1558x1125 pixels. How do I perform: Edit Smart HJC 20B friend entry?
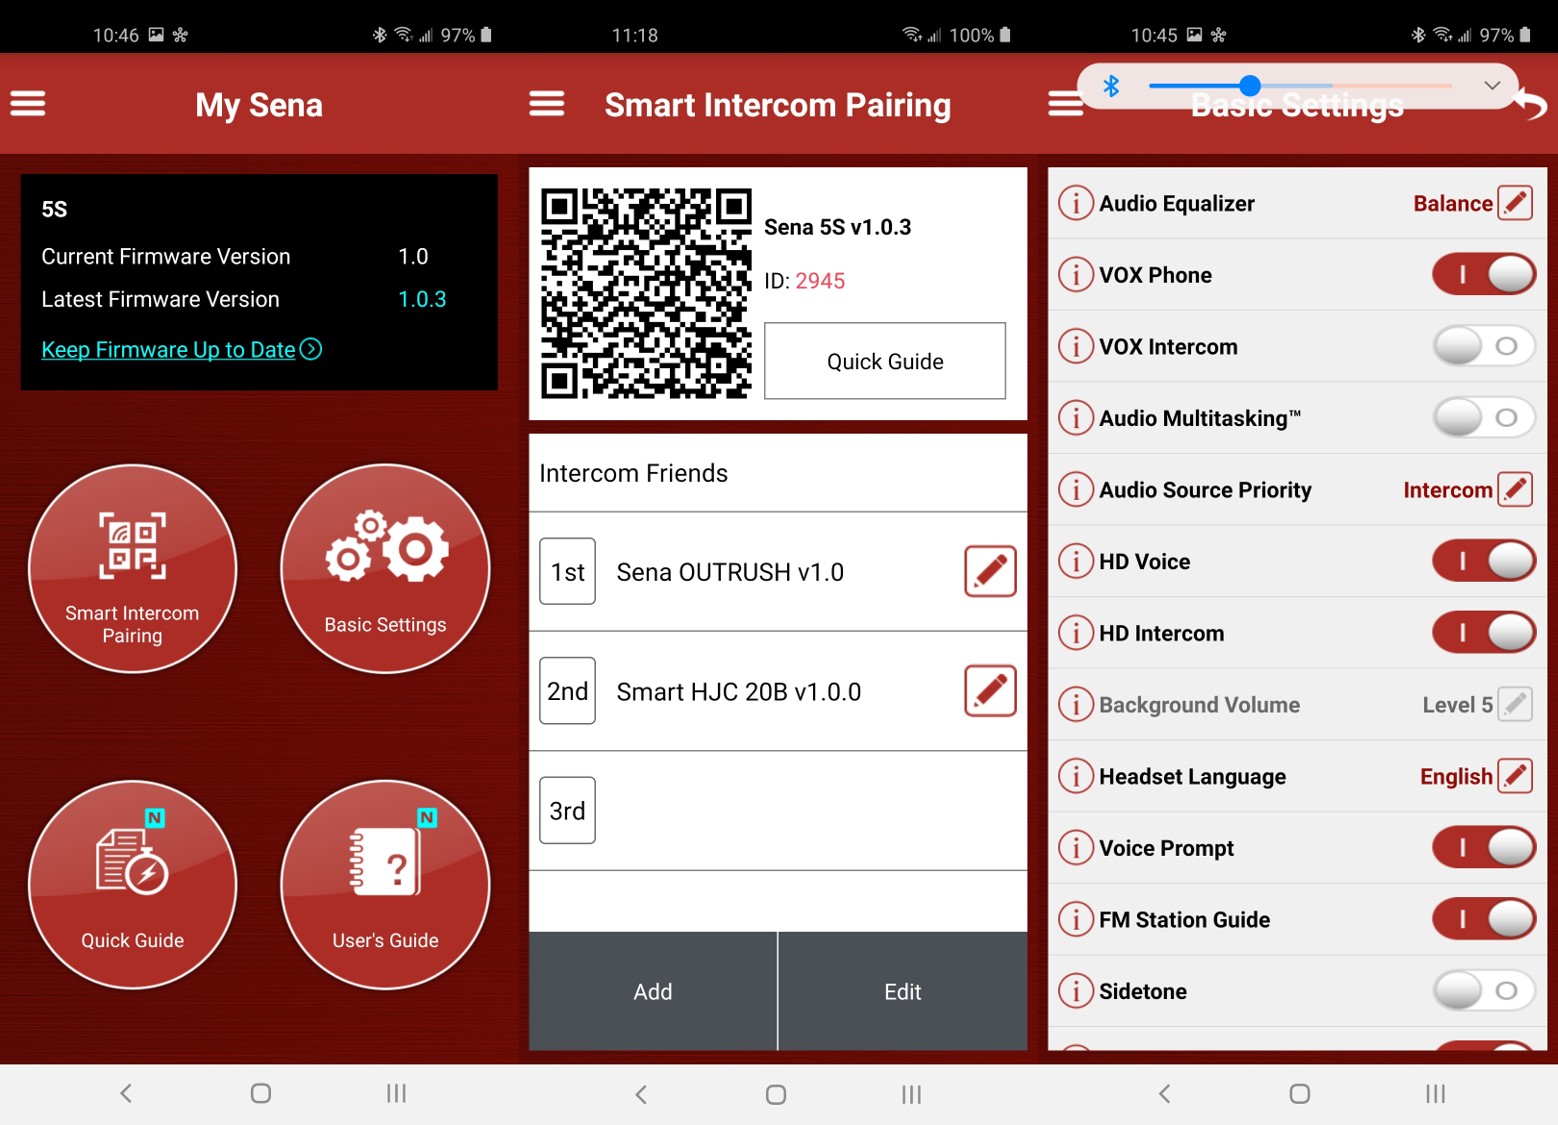pyautogui.click(x=989, y=691)
